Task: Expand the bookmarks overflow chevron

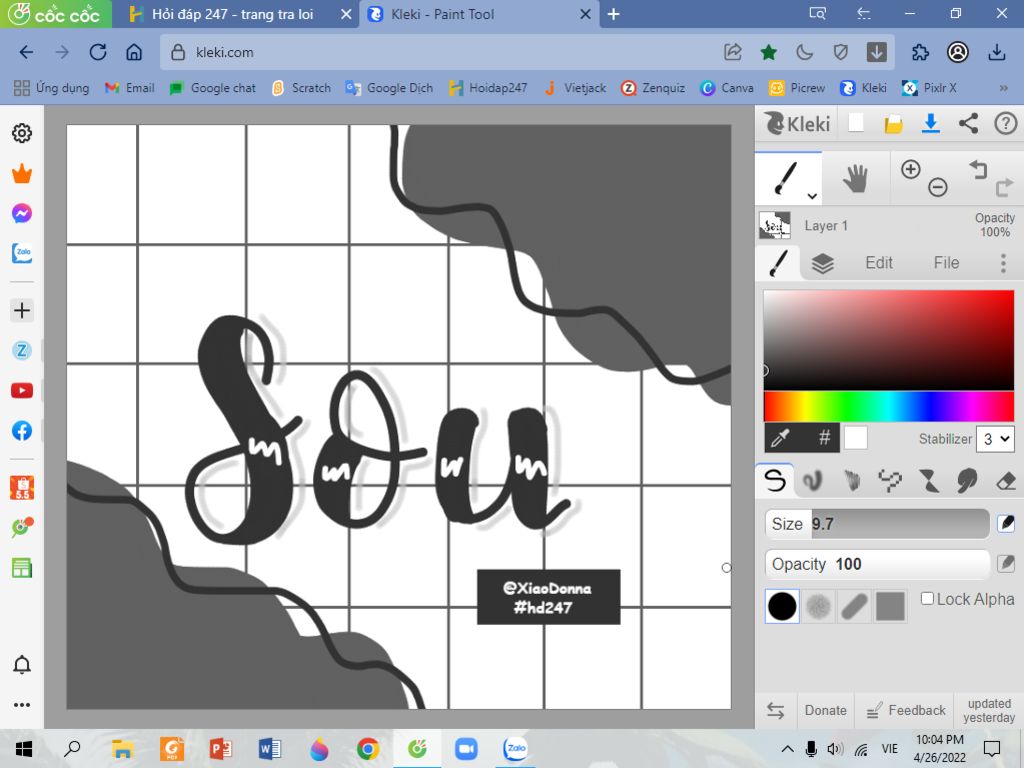Action: click(x=1003, y=88)
